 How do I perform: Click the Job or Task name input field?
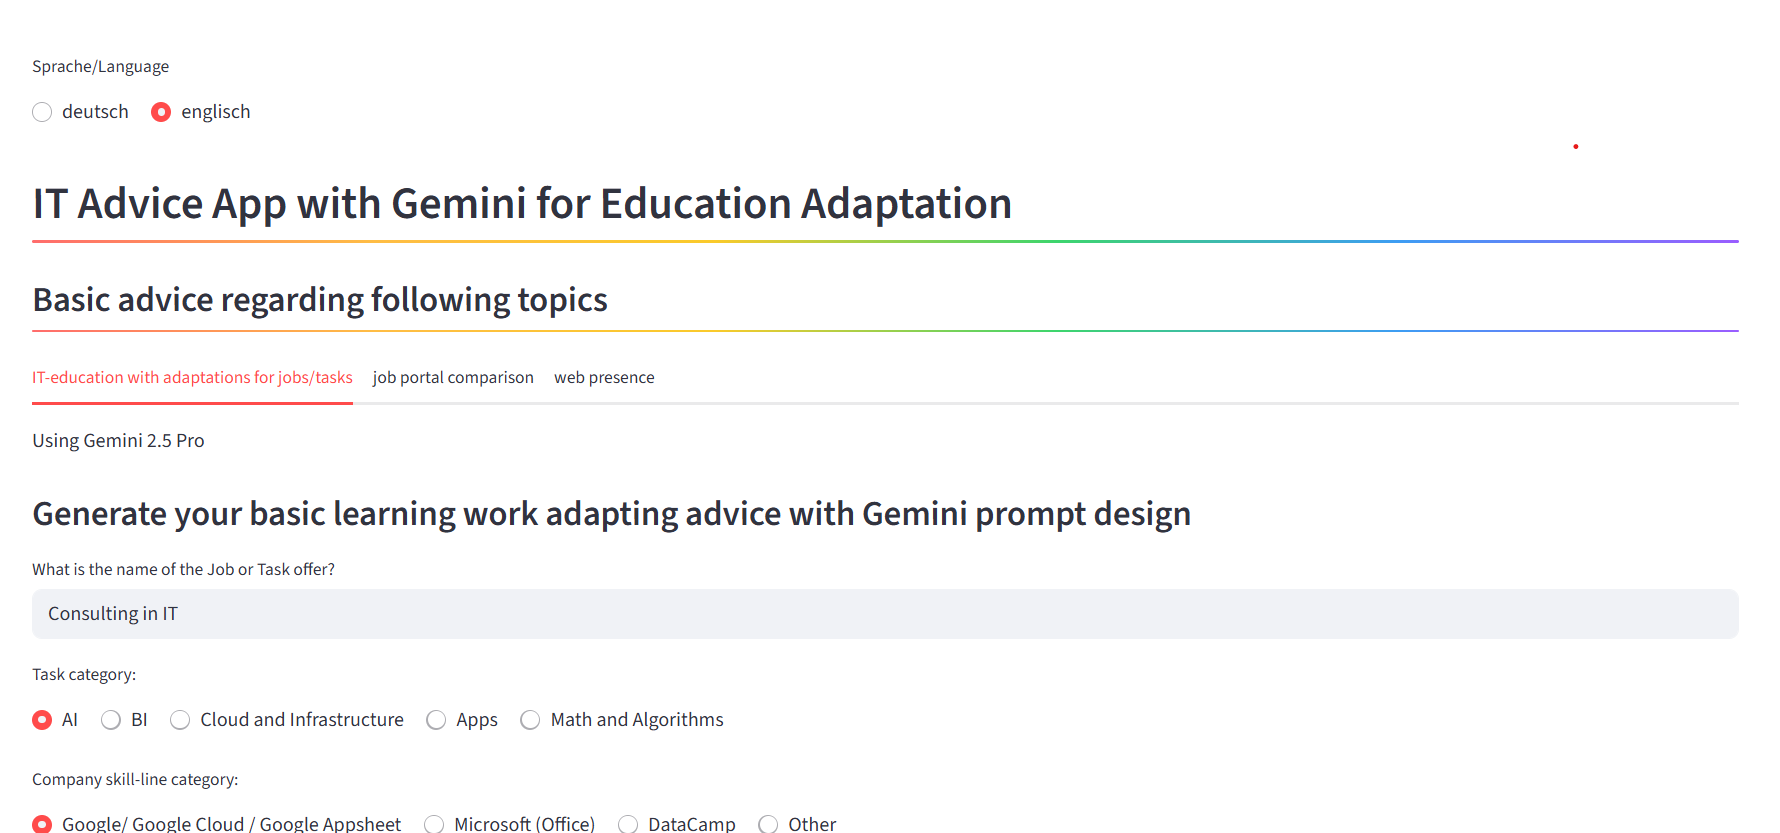click(x=885, y=614)
